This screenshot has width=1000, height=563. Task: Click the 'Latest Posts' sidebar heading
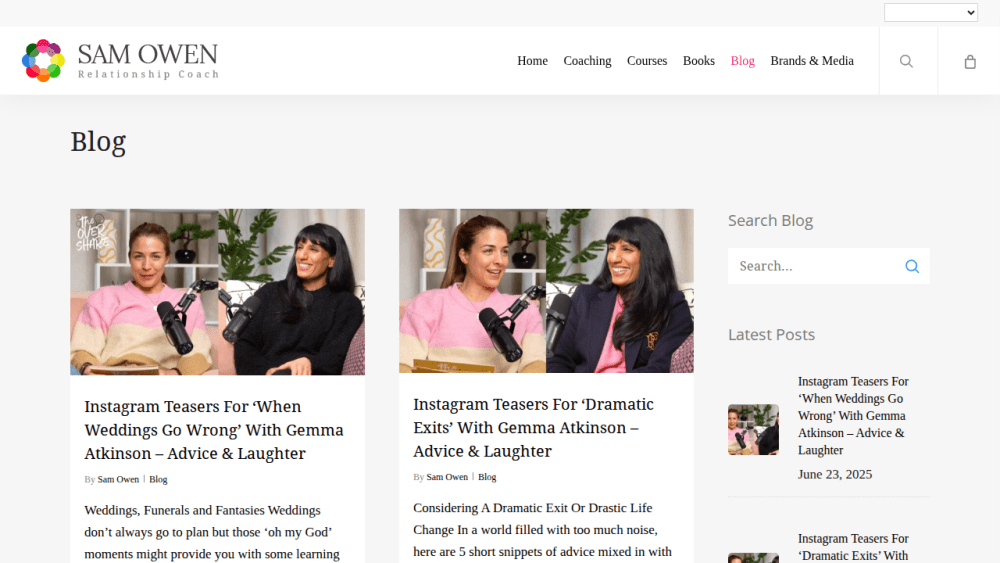tap(772, 335)
